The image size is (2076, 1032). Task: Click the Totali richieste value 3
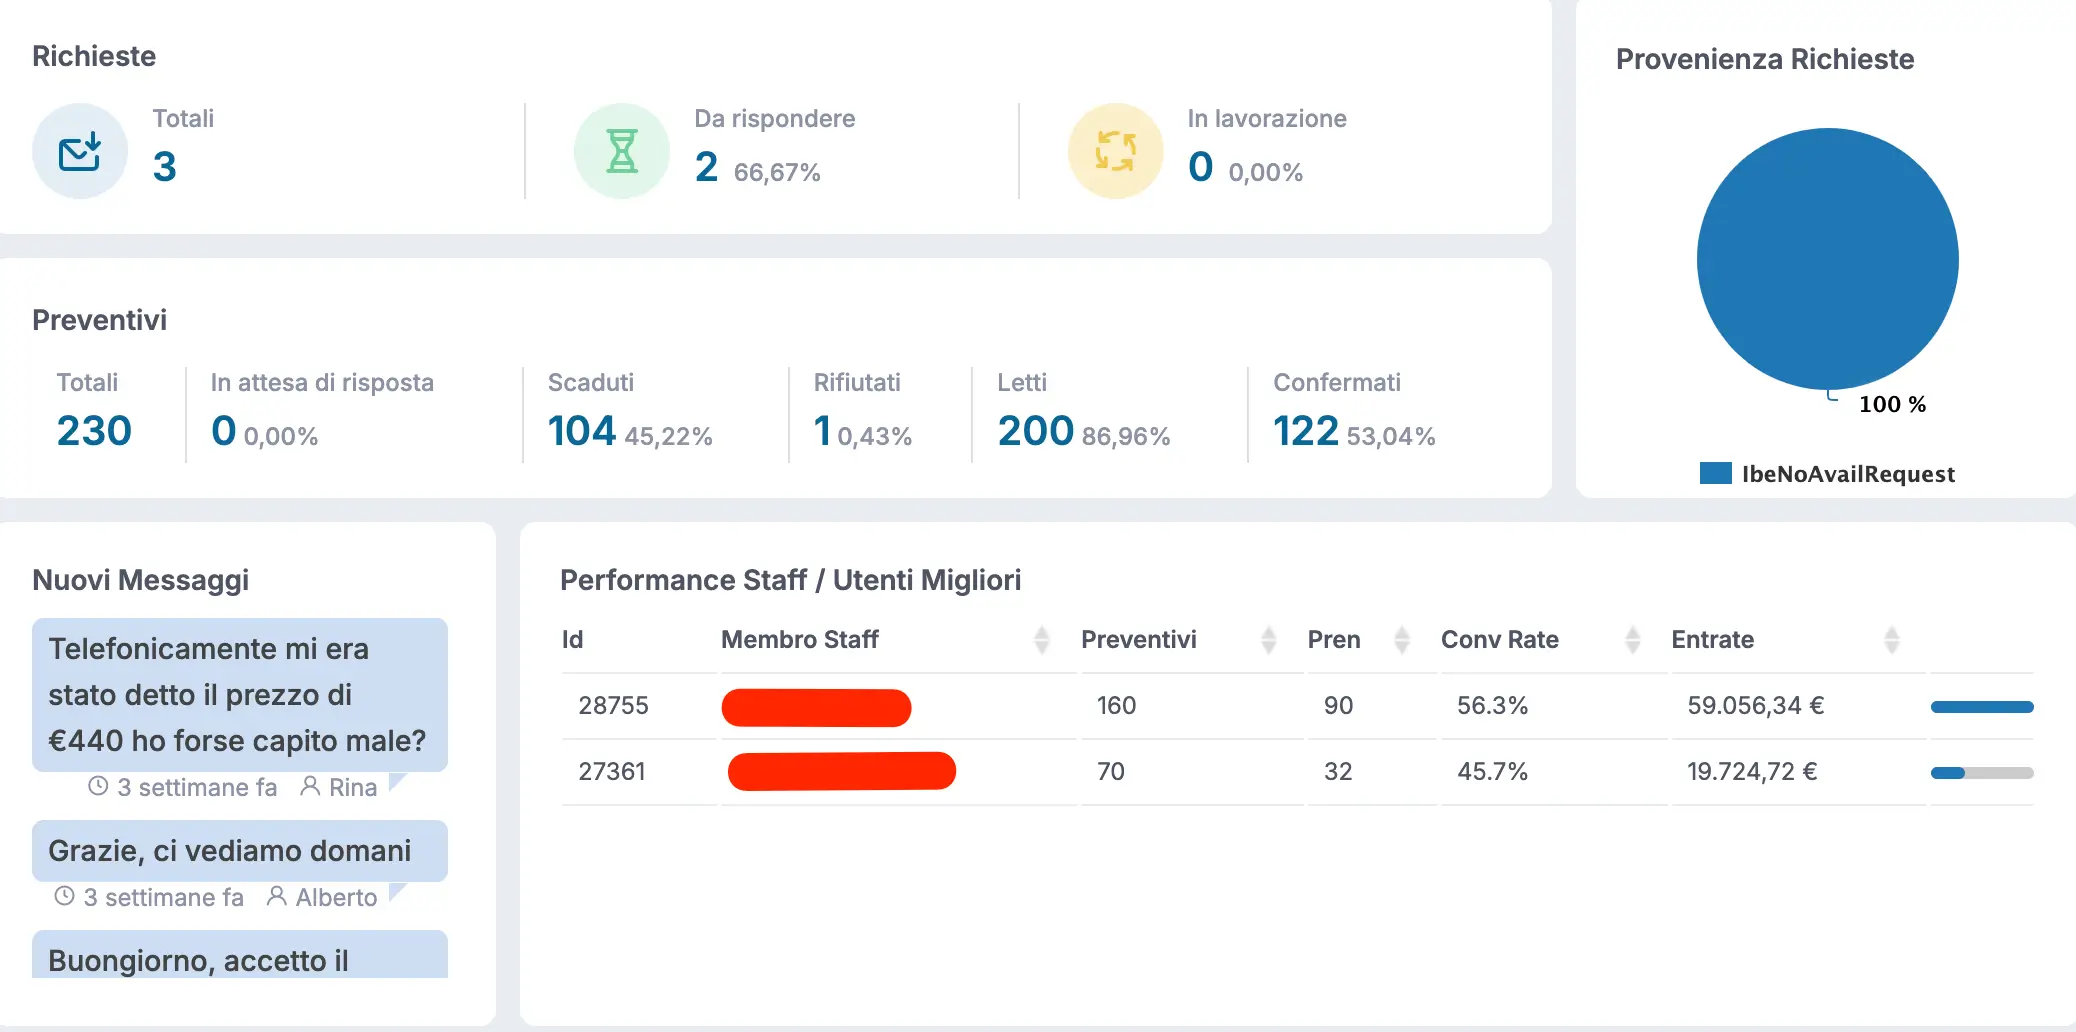pyautogui.click(x=165, y=167)
